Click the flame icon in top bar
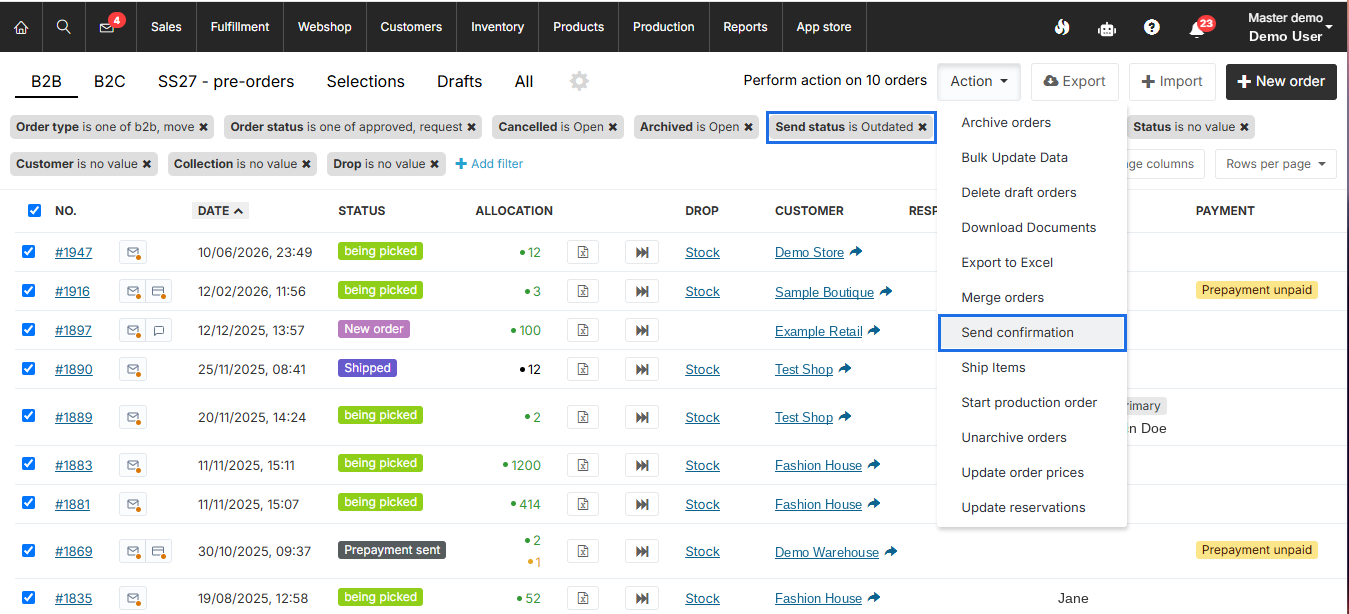 tap(1062, 28)
